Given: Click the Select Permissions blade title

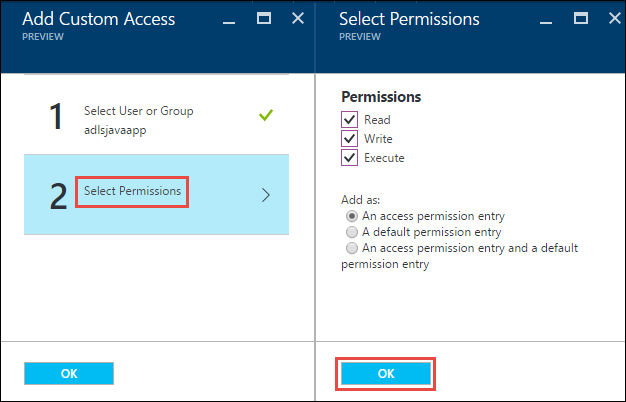Looking at the screenshot, I should point(409,19).
